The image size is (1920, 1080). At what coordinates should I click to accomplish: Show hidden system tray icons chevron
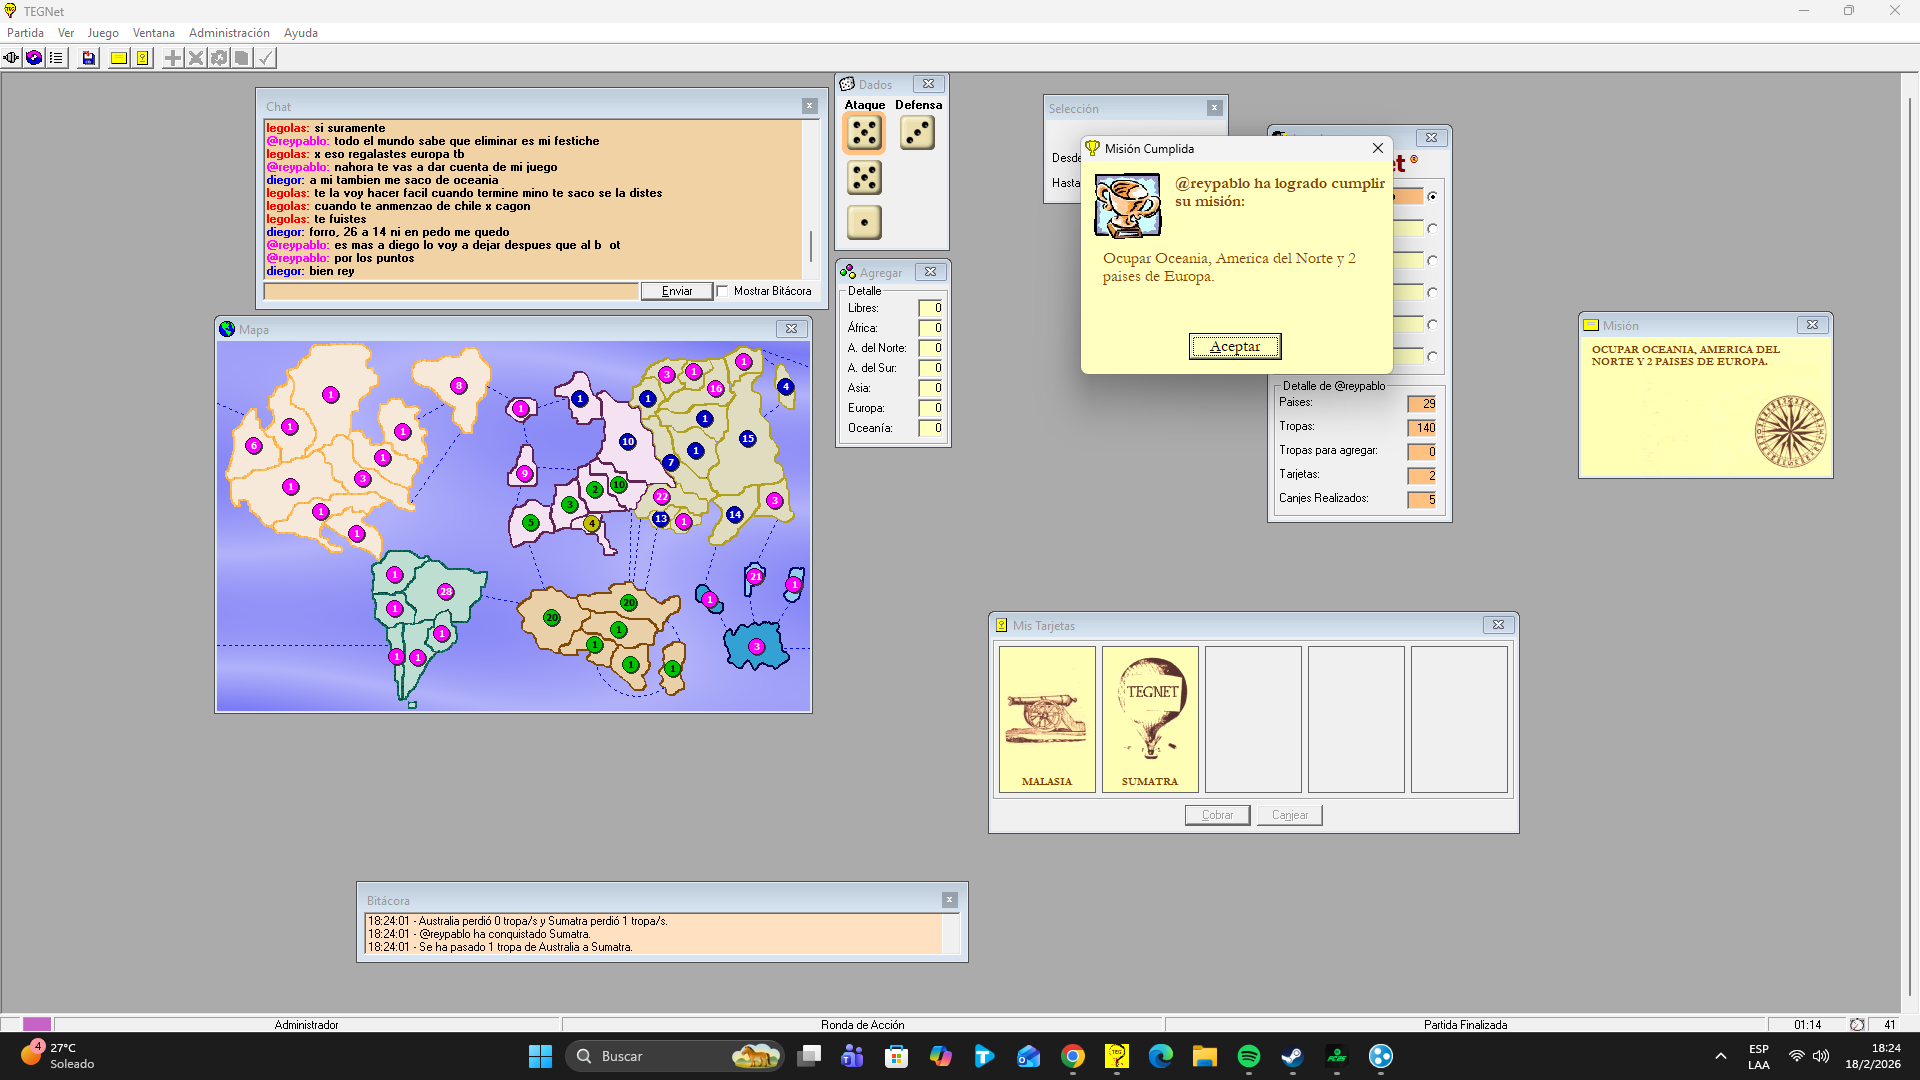(1720, 1056)
